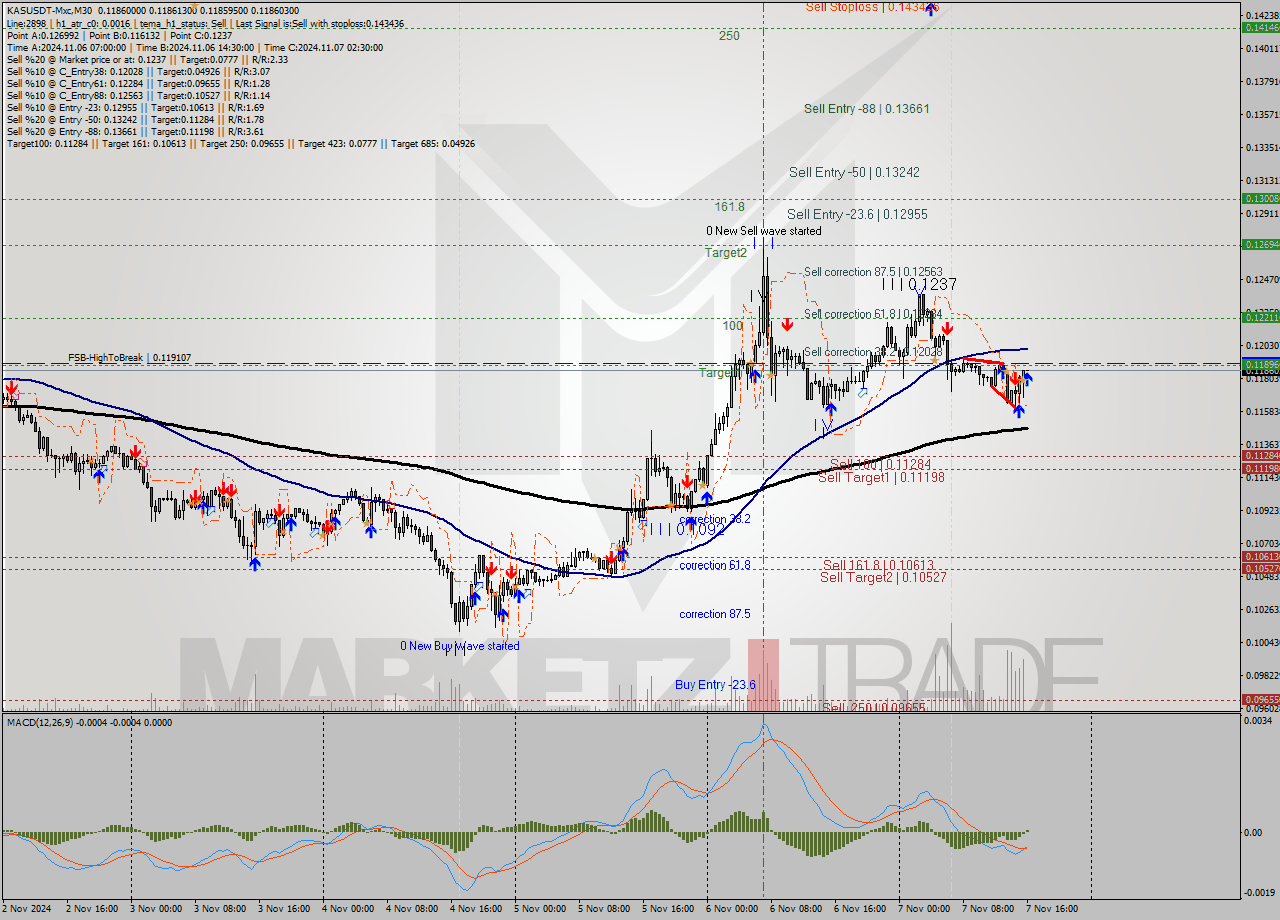
Task: Click the '4 Nov 00:00' time axis label
Action: [348, 909]
